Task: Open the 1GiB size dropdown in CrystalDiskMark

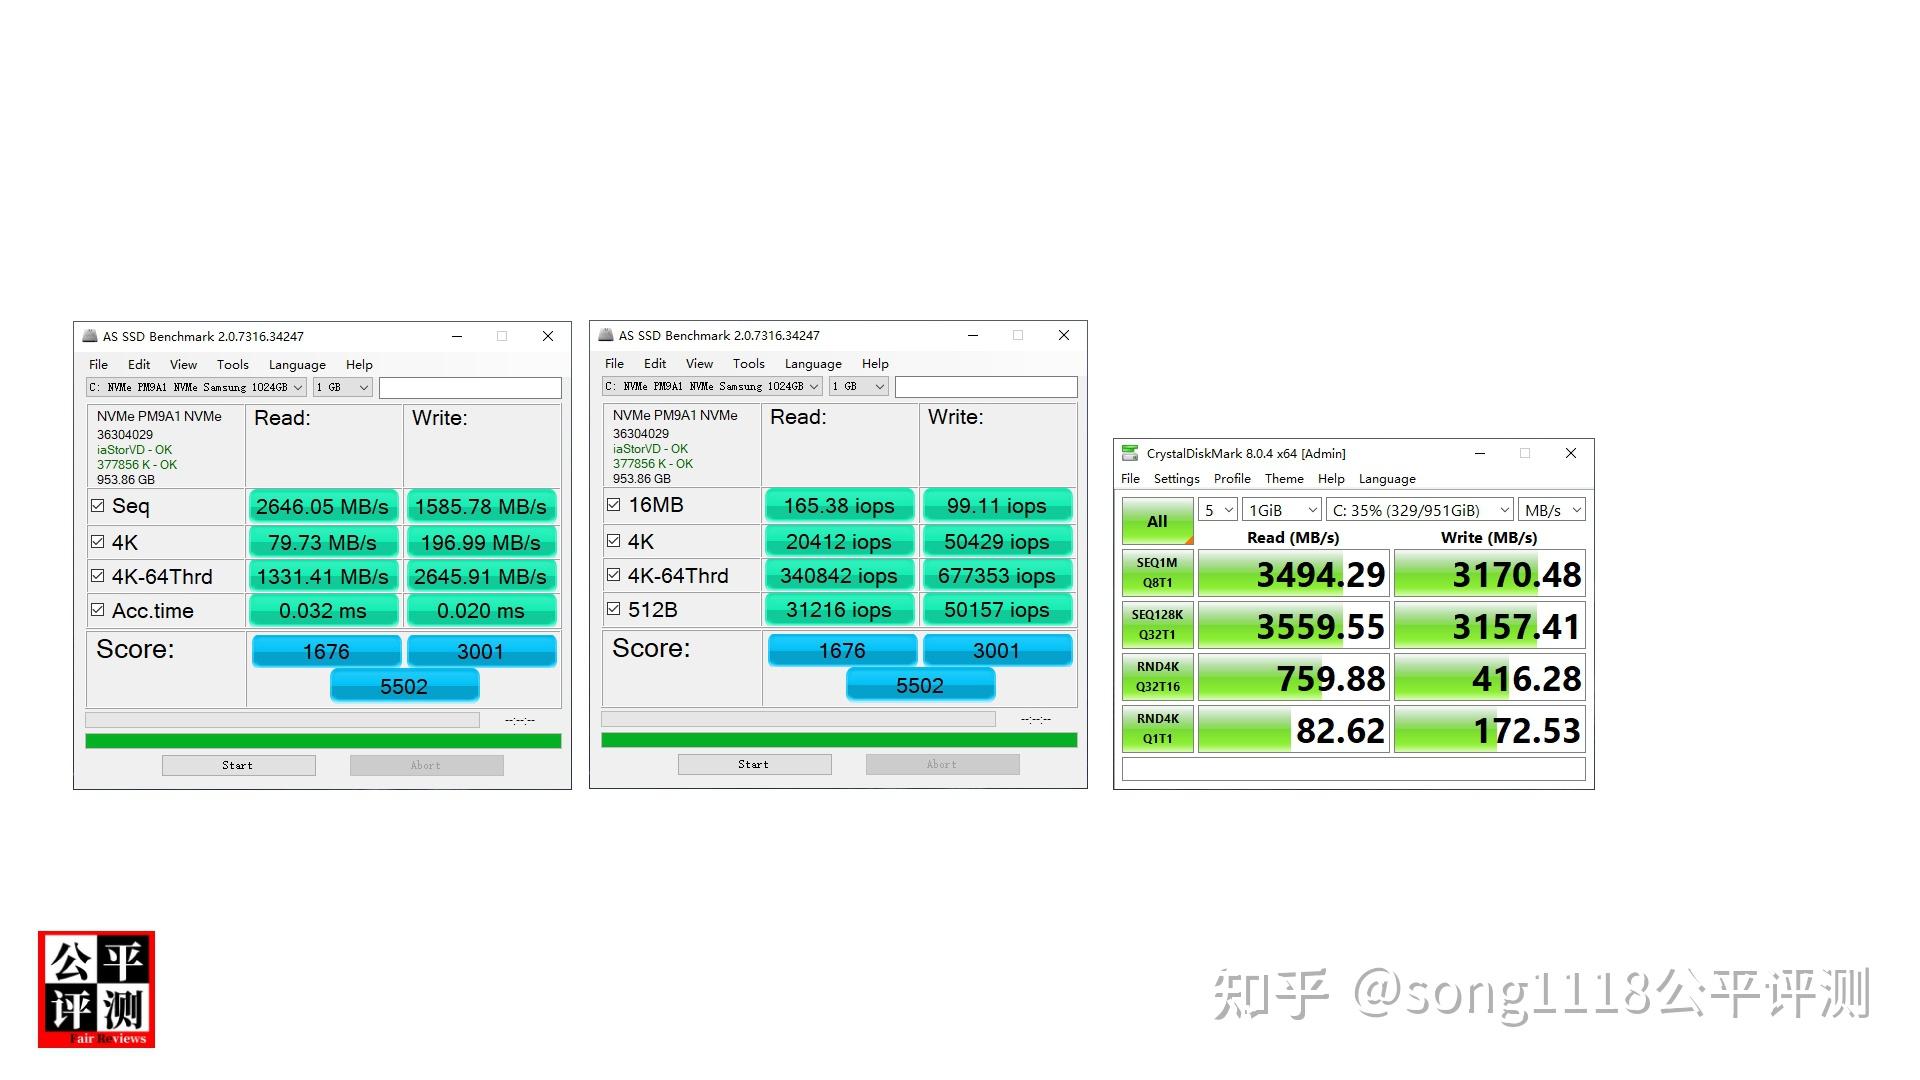Action: click(1281, 510)
